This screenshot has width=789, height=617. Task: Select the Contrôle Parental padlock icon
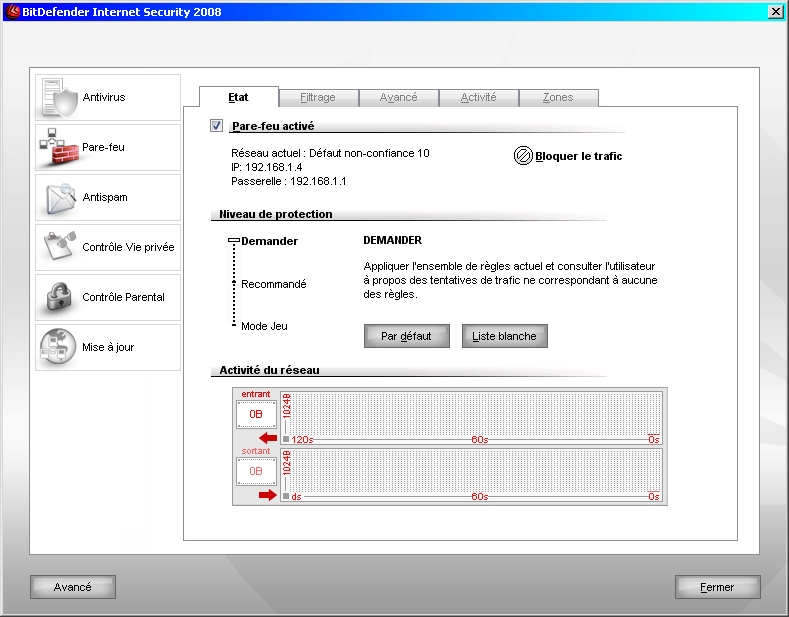[x=58, y=297]
